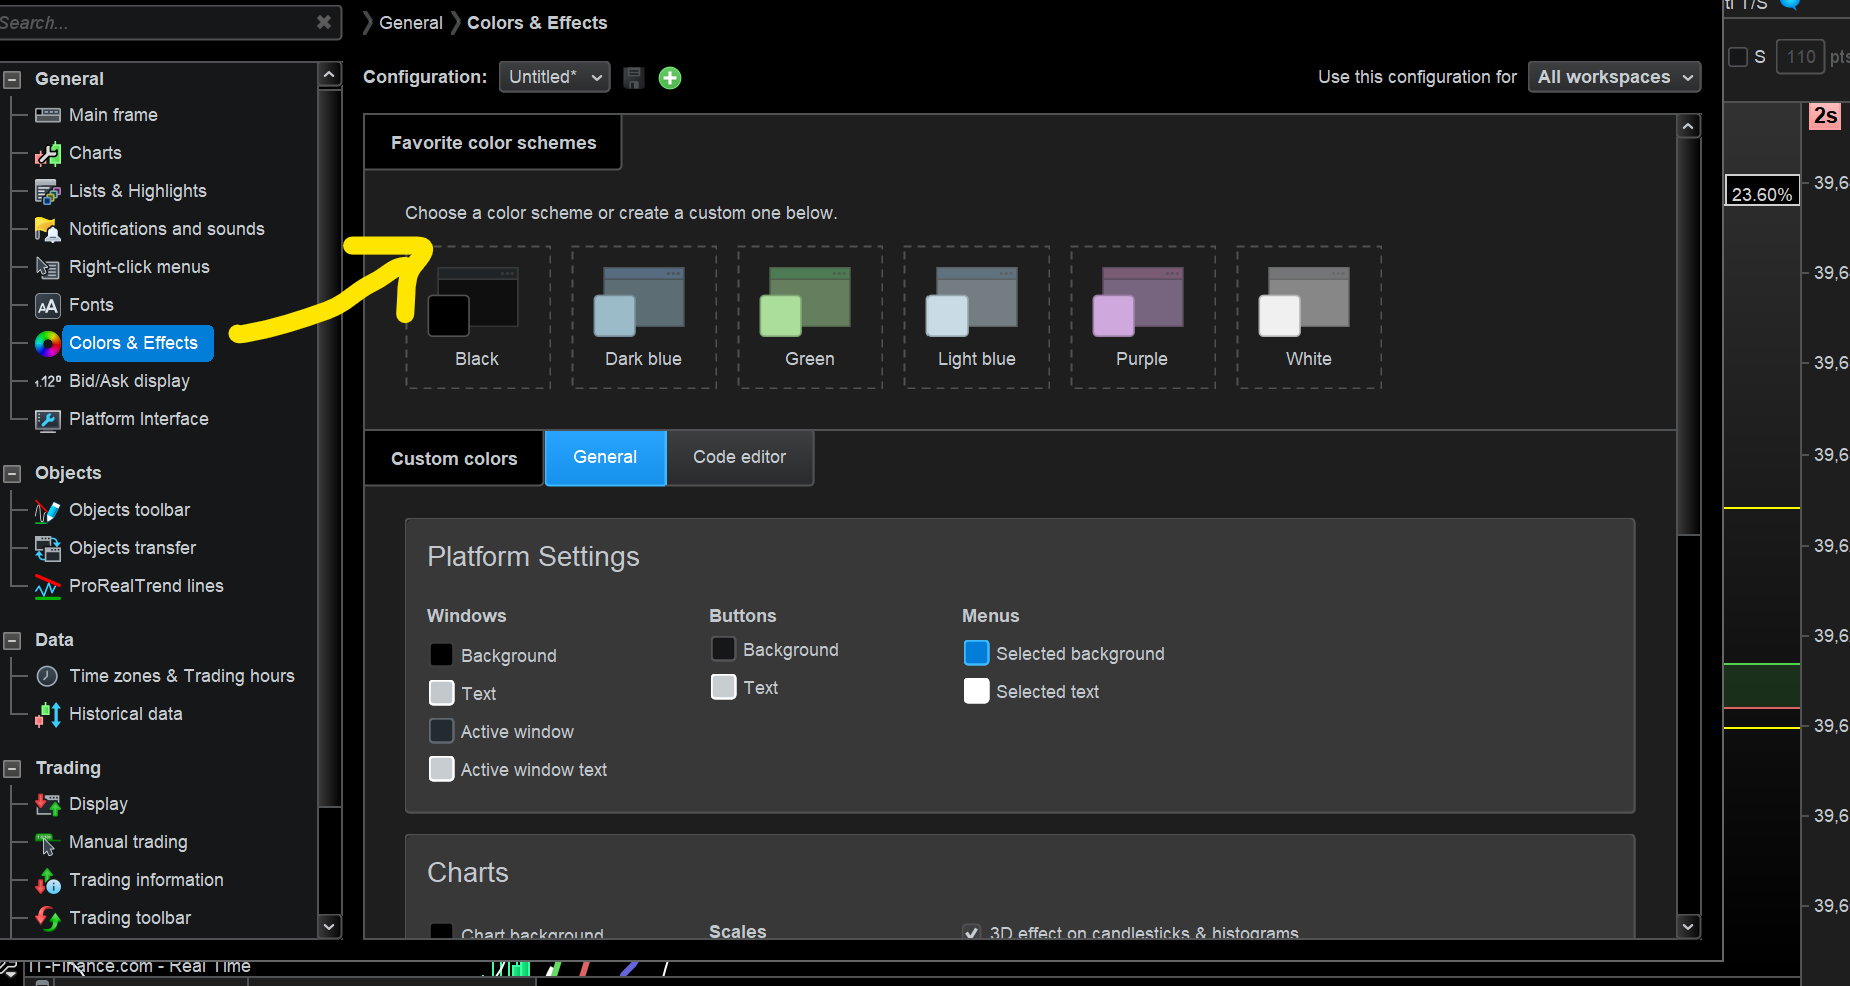Change the Windows Text color swatch
Image resolution: width=1850 pixels, height=986 pixels.
(x=441, y=693)
